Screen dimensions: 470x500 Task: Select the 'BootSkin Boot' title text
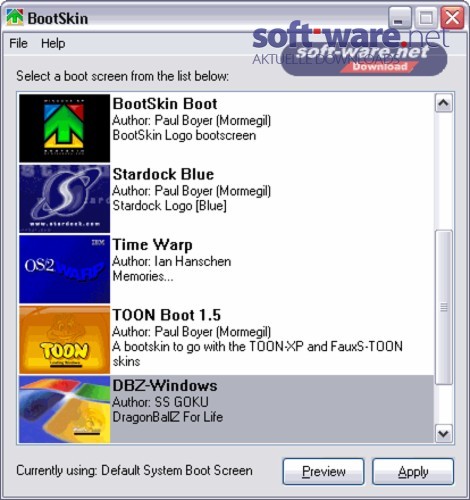point(165,104)
